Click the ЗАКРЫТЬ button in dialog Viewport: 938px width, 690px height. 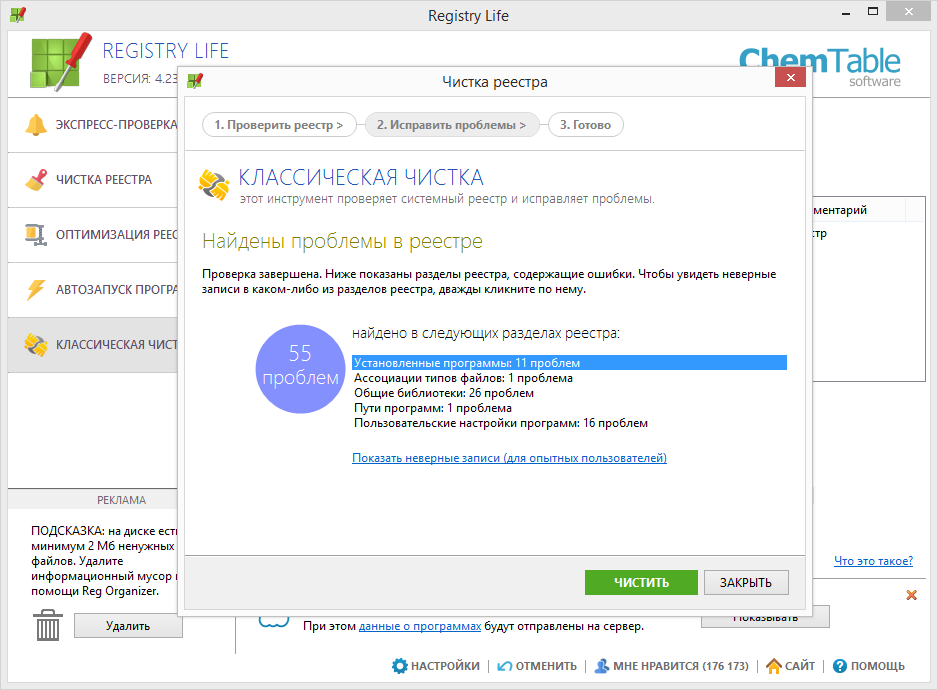pyautogui.click(x=746, y=582)
